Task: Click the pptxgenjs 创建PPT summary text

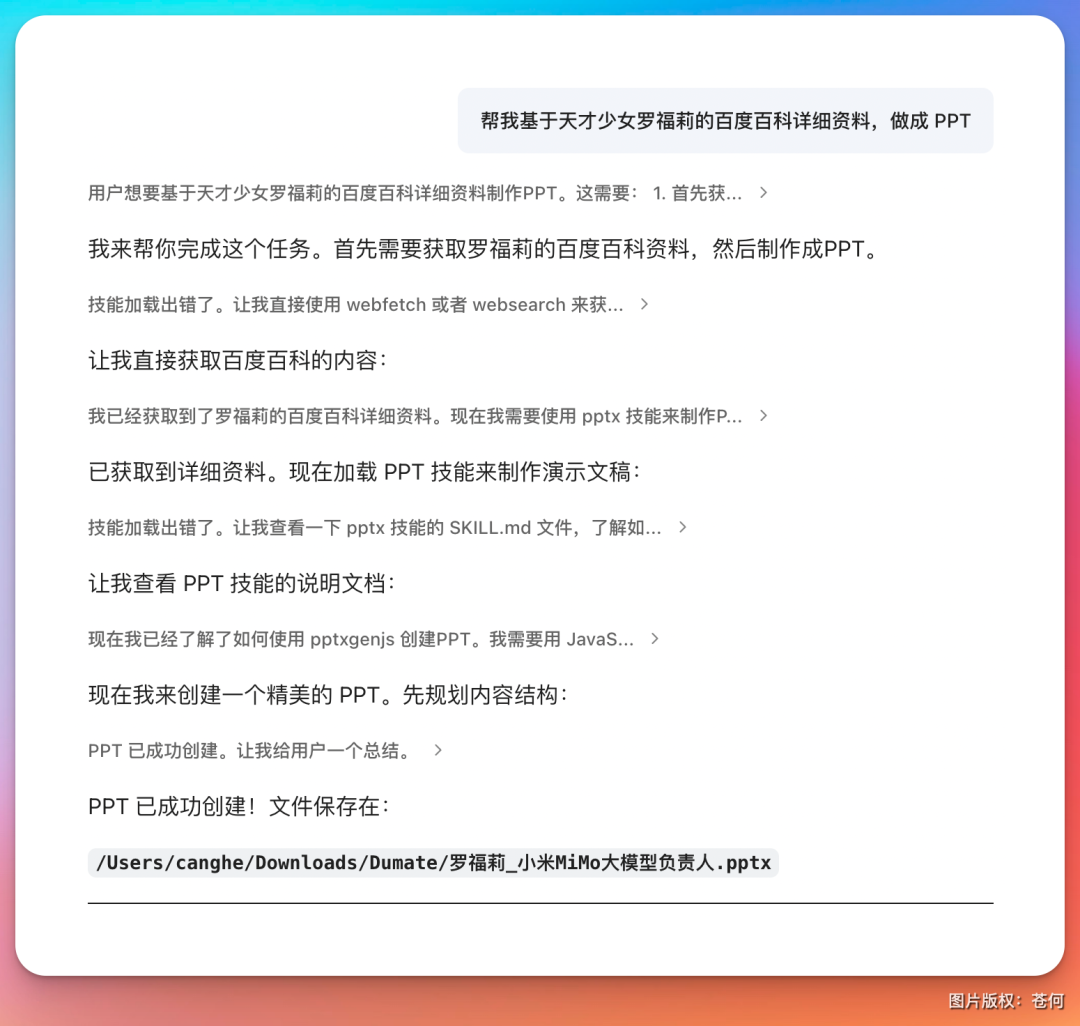Action: pyautogui.click(x=360, y=639)
